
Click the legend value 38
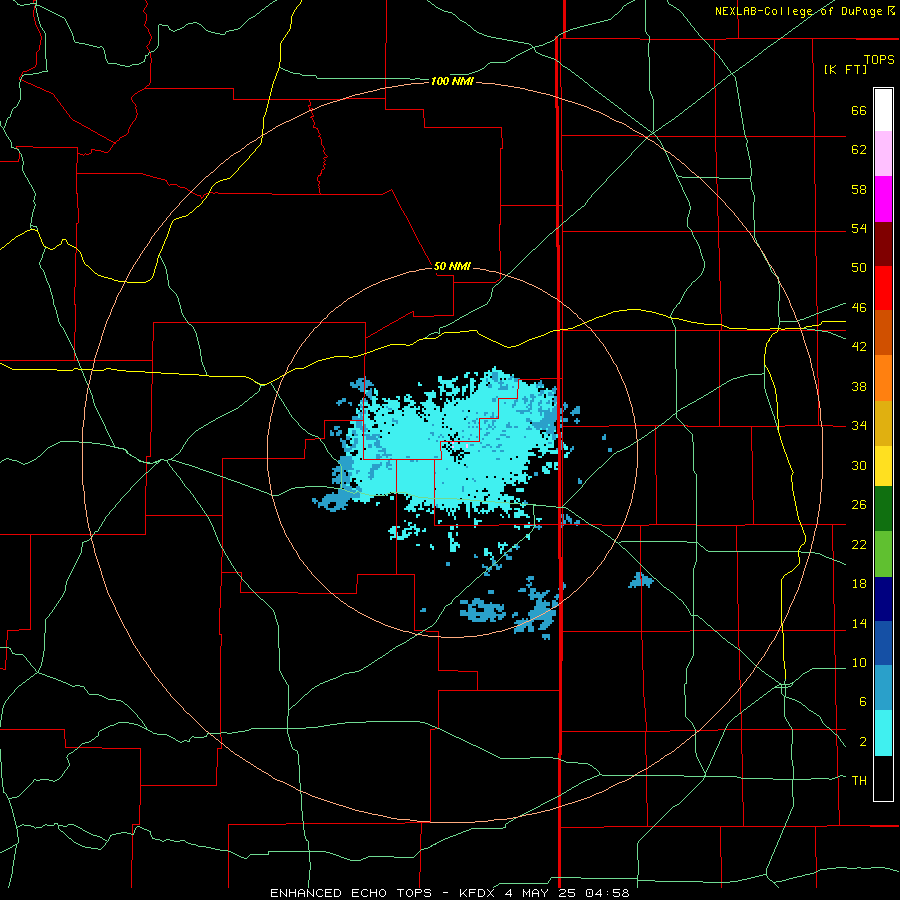click(859, 386)
